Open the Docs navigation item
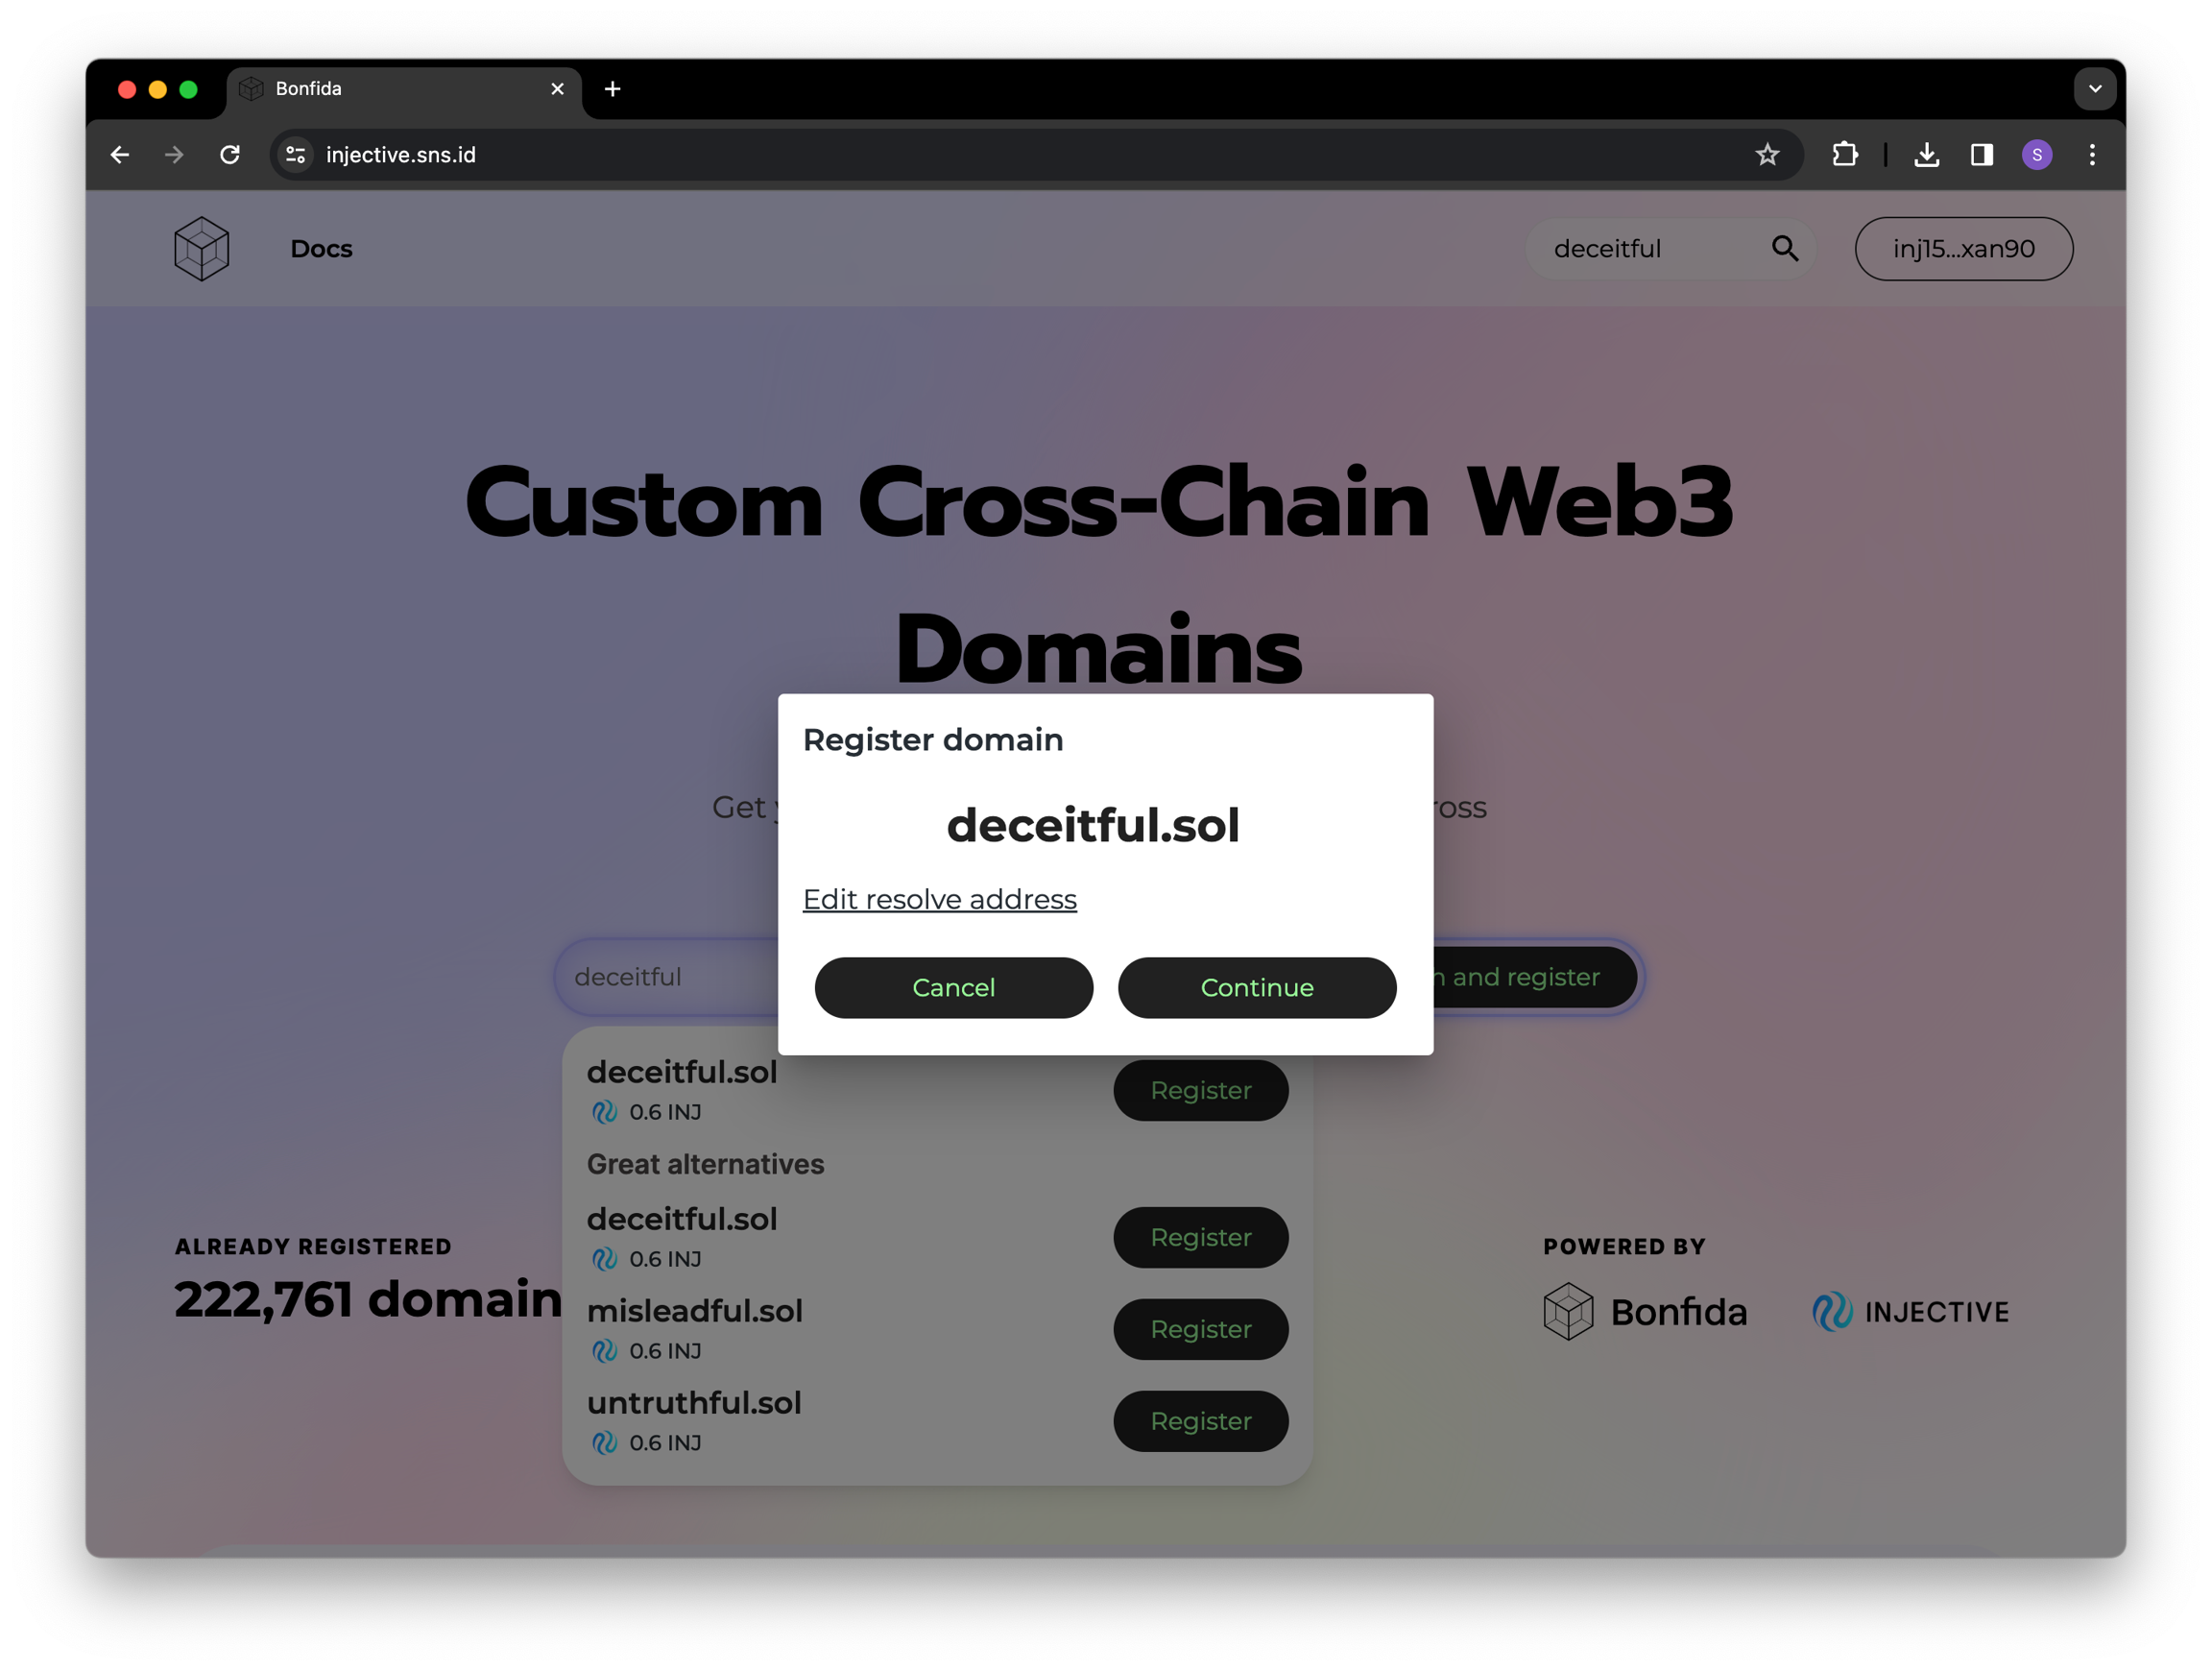 pos(321,249)
